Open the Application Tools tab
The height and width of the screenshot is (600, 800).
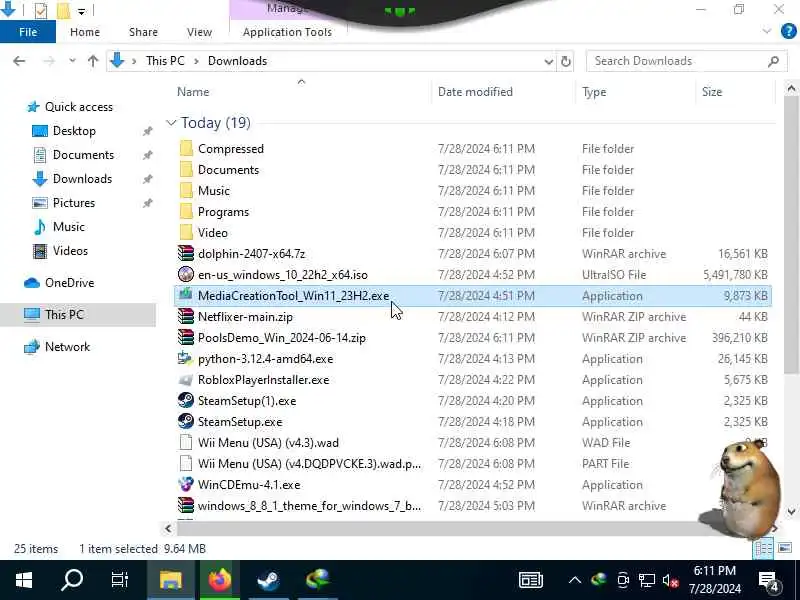tap(287, 32)
